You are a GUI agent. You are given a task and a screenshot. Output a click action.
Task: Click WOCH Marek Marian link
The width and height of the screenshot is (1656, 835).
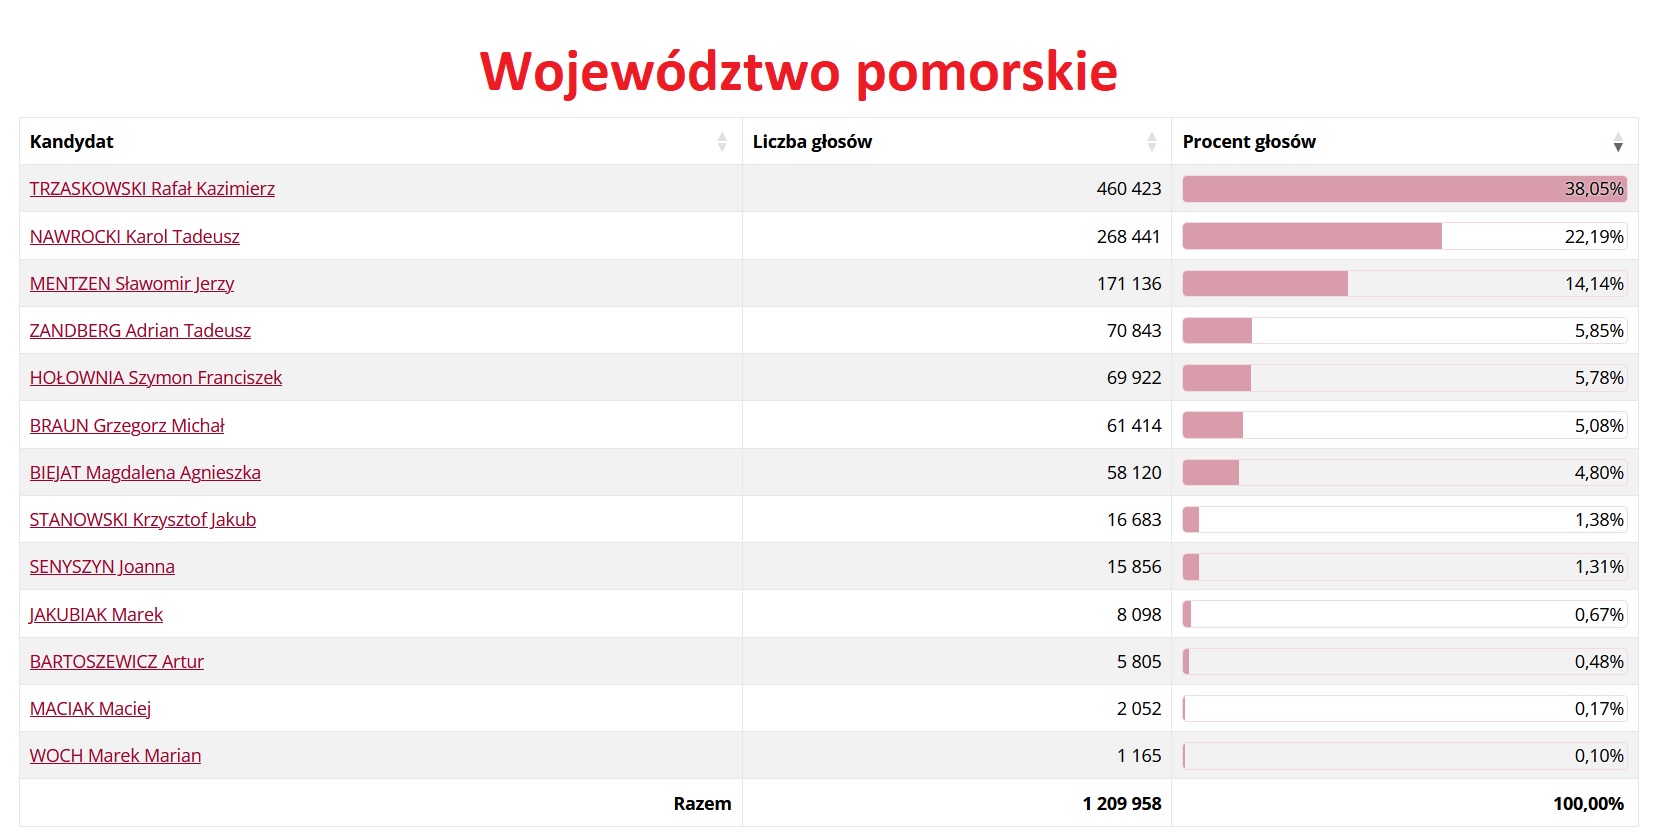click(x=115, y=756)
